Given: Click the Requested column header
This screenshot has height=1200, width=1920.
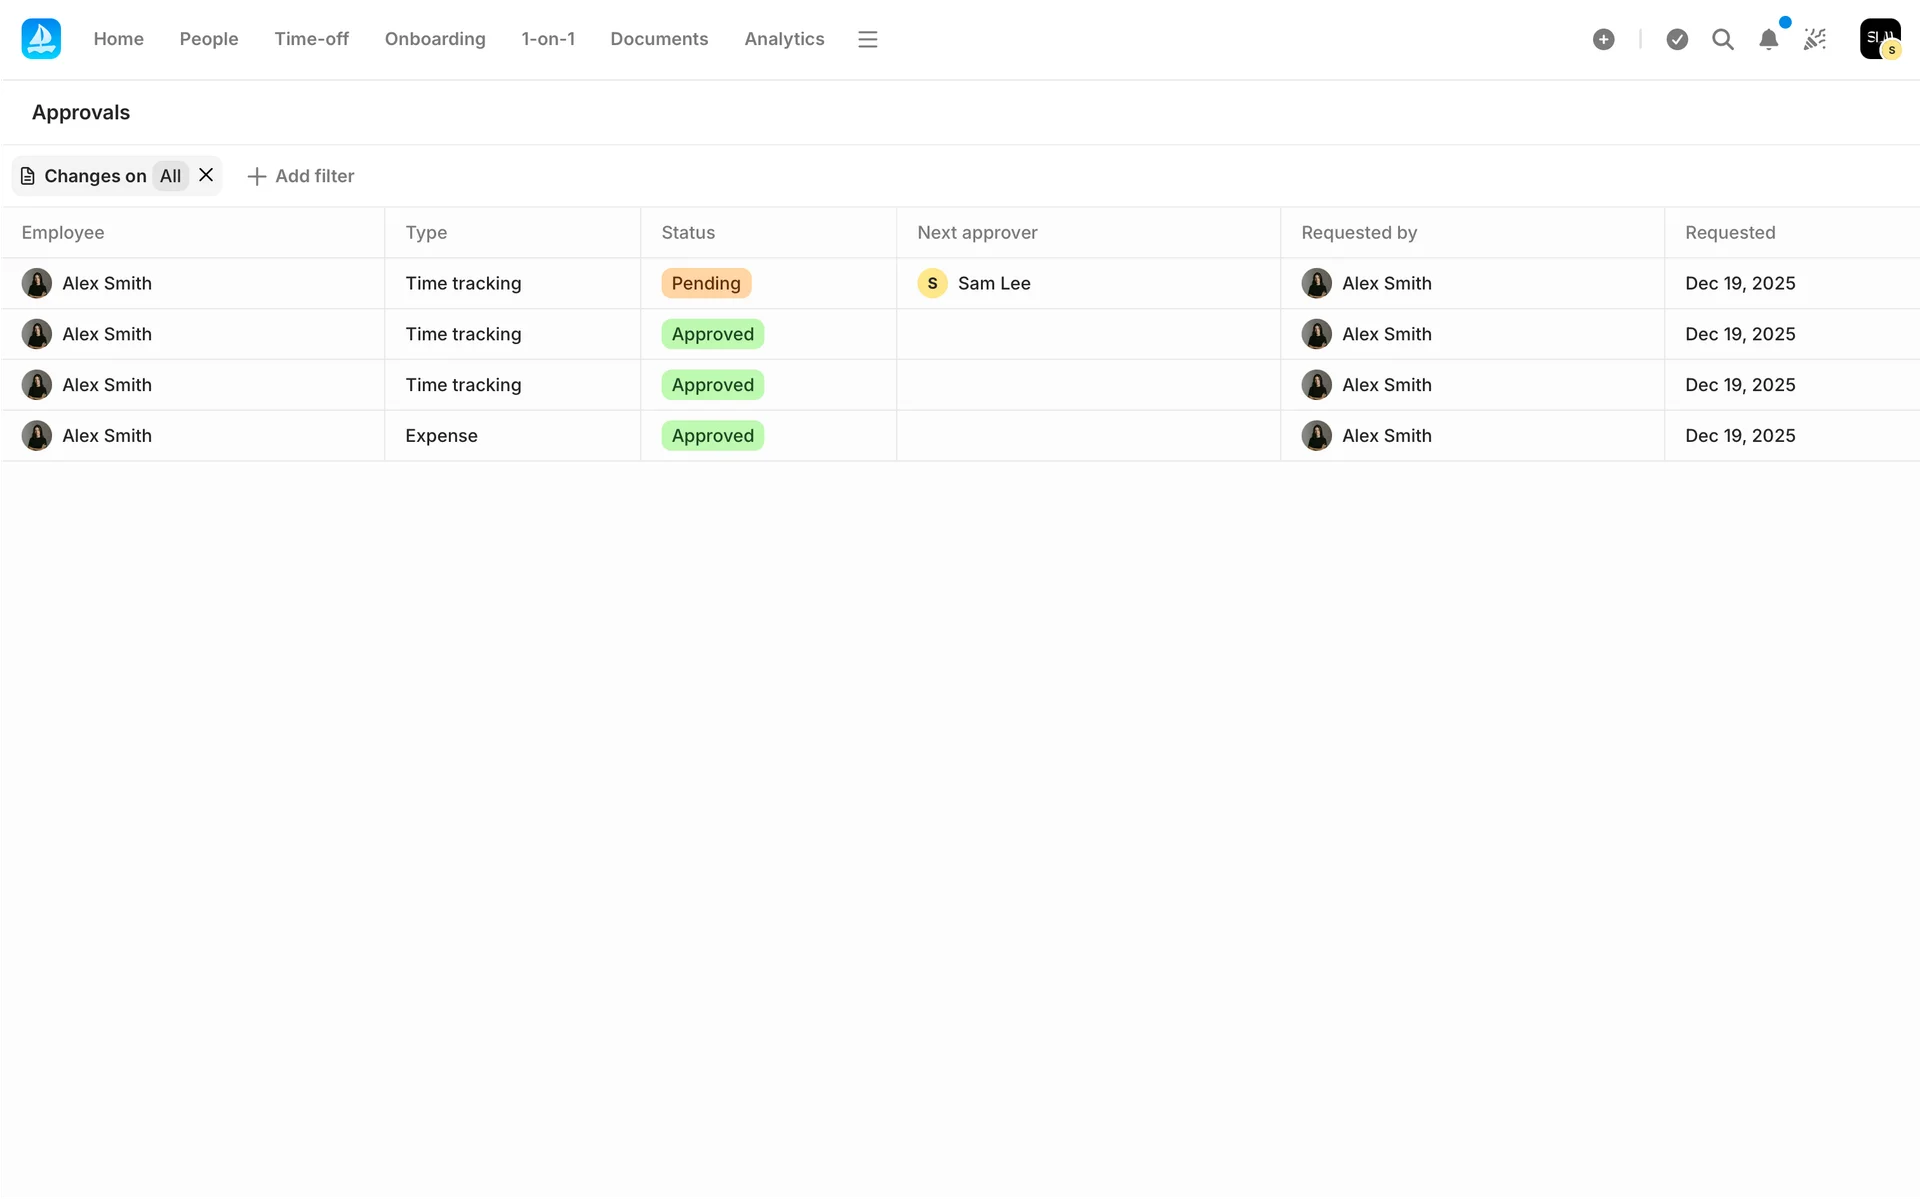Looking at the screenshot, I should pyautogui.click(x=1729, y=232).
